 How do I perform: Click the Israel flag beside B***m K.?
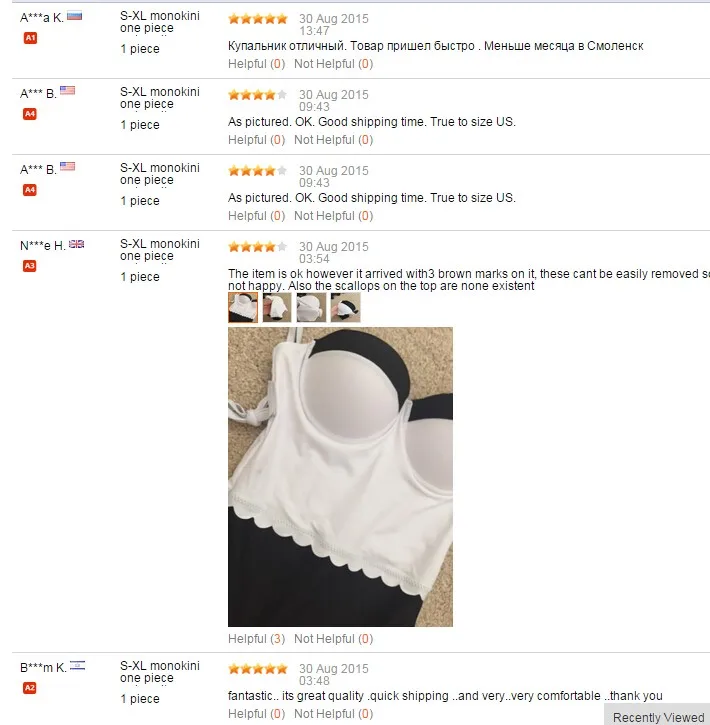(78, 666)
